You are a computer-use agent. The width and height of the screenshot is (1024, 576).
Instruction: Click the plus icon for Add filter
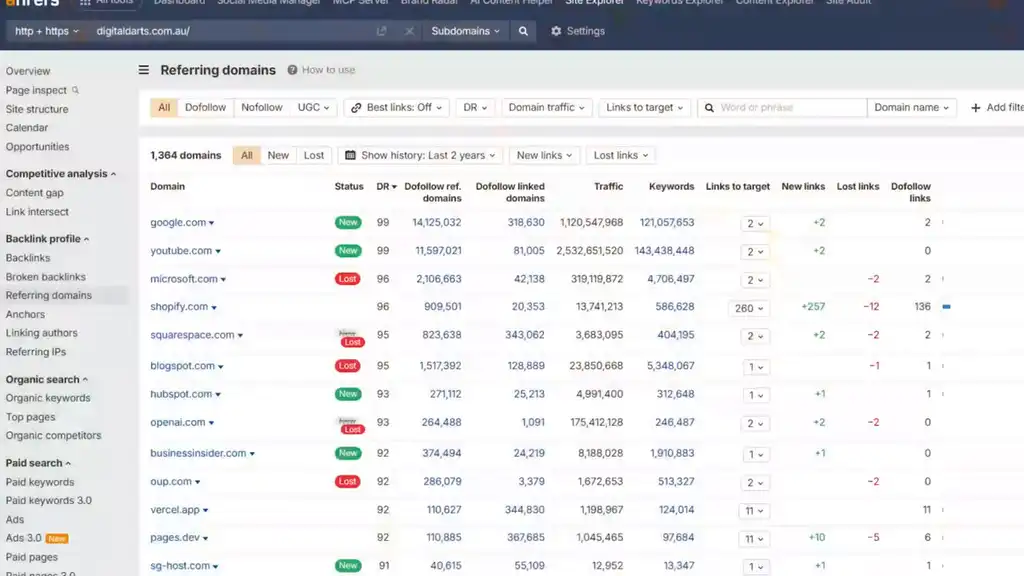pos(976,108)
